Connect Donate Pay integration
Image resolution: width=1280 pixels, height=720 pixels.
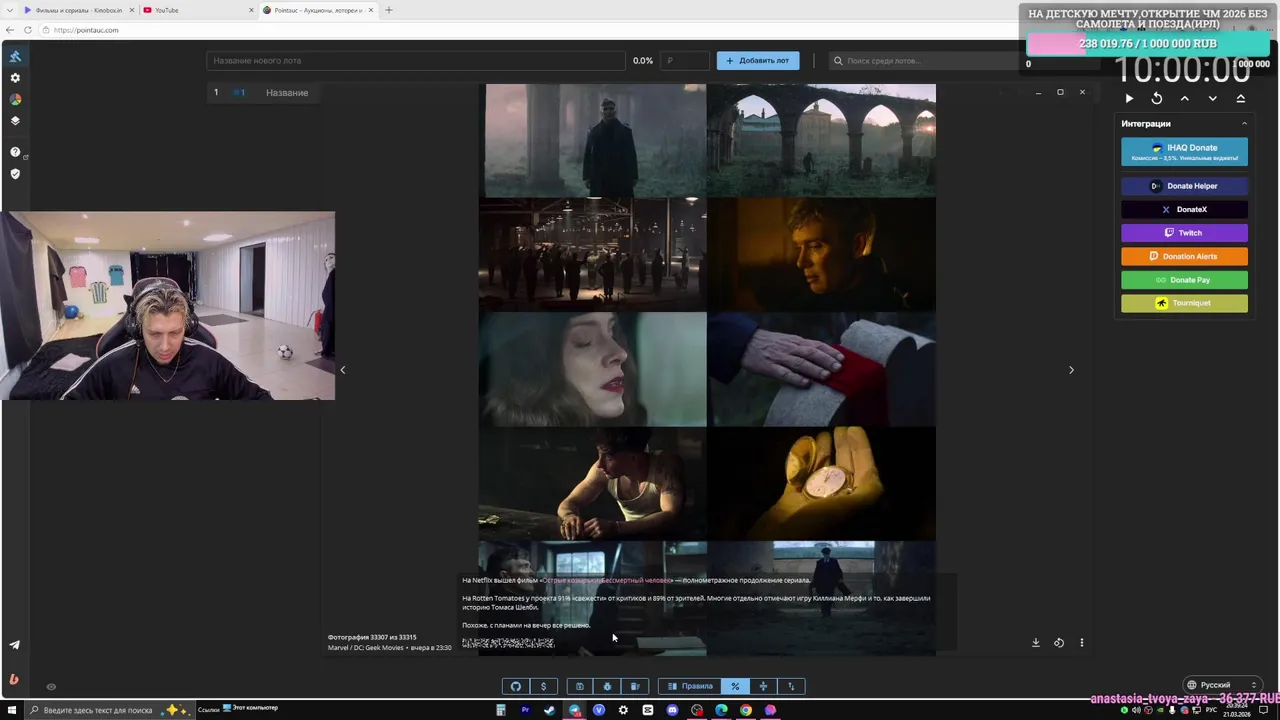click(x=1184, y=280)
